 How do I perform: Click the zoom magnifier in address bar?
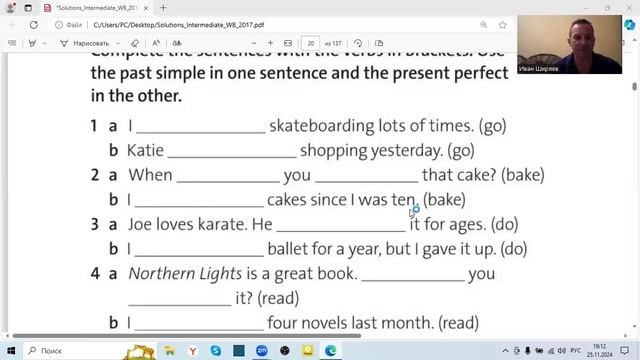(484, 25)
